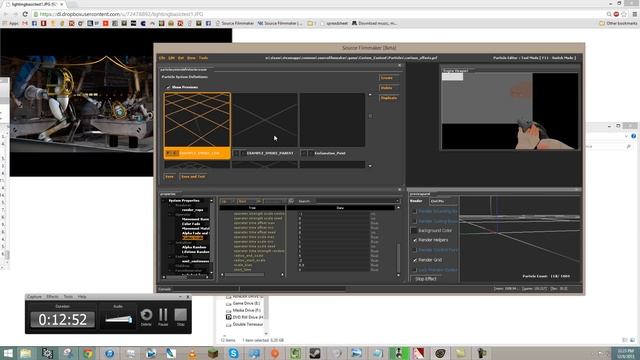The width and height of the screenshot is (640, 360).
Task: Open Google Chrome from the taskbar
Action: pos(88,353)
